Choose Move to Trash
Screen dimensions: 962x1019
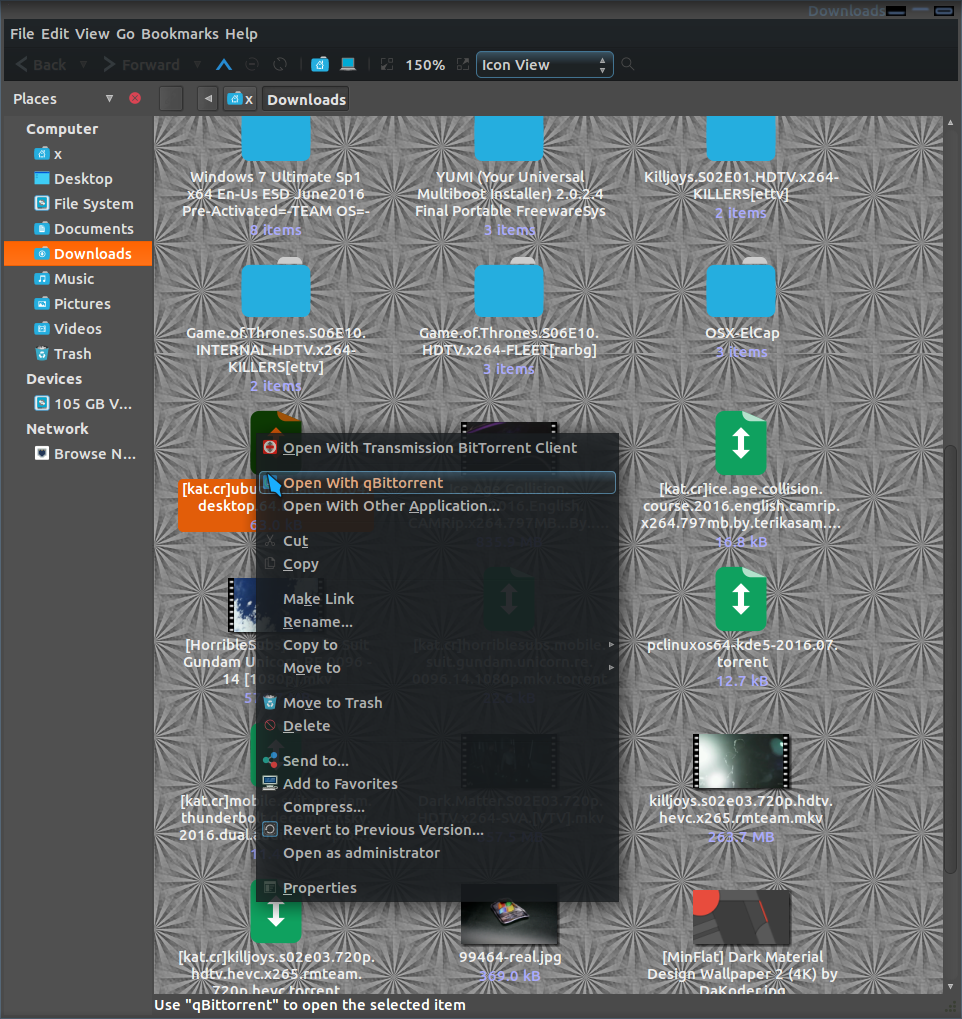(437, 703)
